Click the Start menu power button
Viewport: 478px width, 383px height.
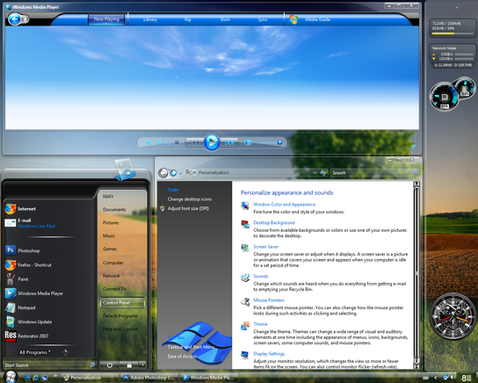(109, 365)
